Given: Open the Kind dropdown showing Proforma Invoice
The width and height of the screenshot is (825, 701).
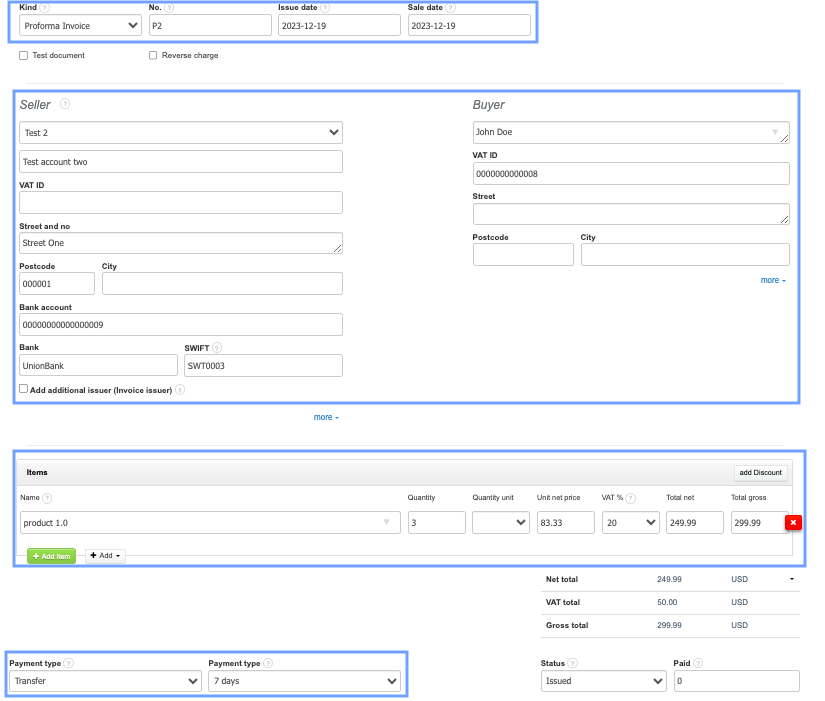Looking at the screenshot, I should tap(80, 26).
